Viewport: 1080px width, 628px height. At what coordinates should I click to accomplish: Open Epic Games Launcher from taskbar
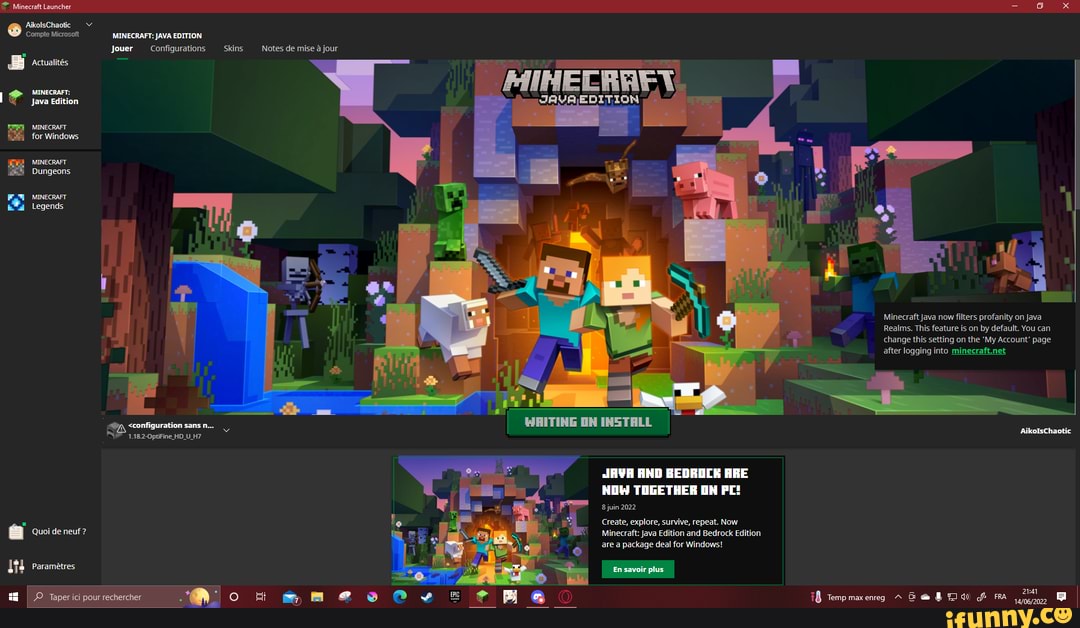(x=453, y=597)
